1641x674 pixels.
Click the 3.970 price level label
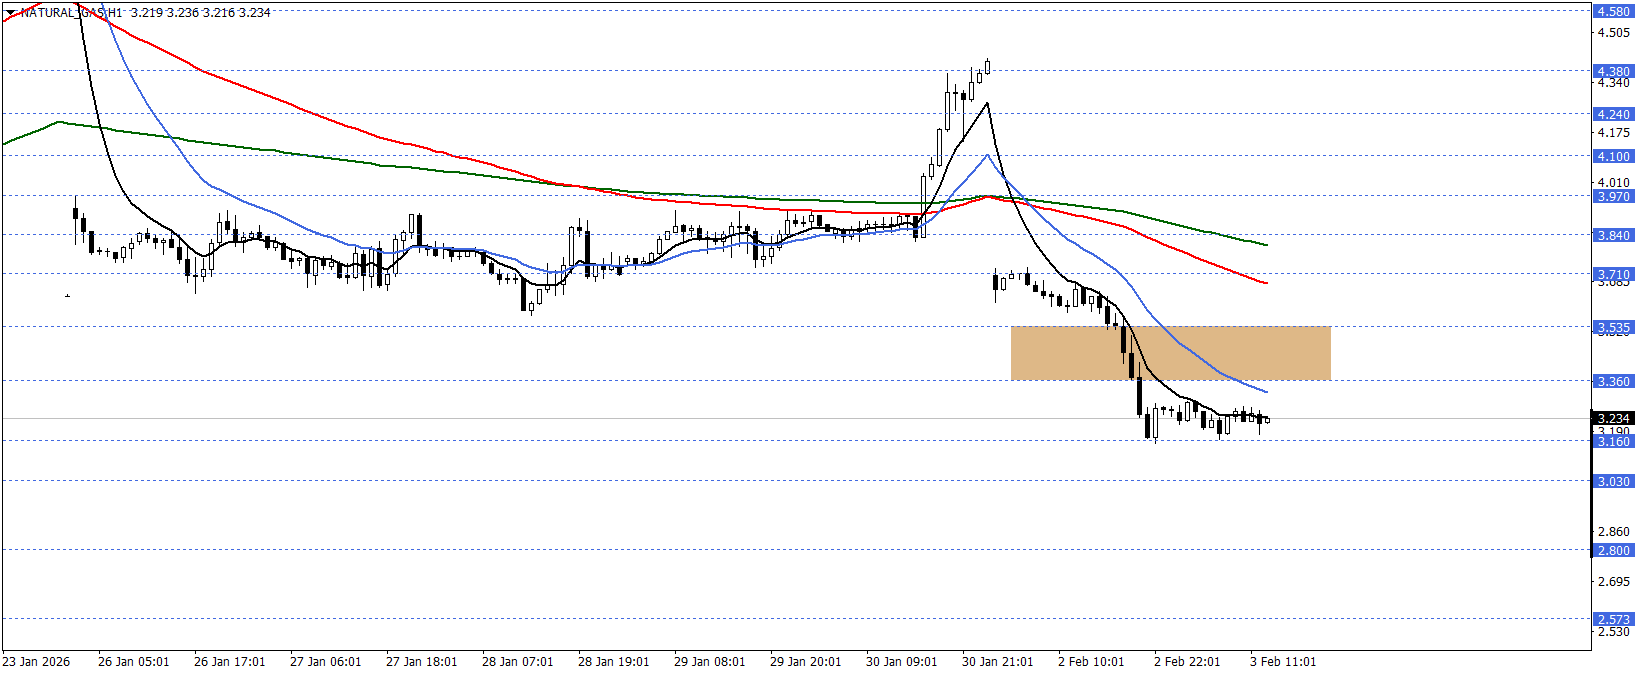click(x=1613, y=196)
